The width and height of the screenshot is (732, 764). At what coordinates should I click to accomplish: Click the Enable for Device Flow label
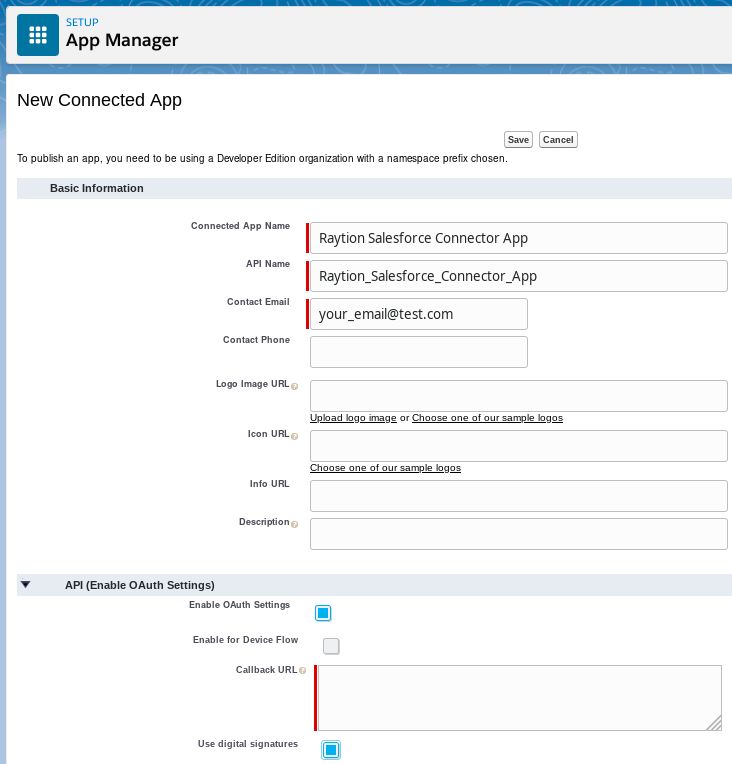(x=246, y=640)
